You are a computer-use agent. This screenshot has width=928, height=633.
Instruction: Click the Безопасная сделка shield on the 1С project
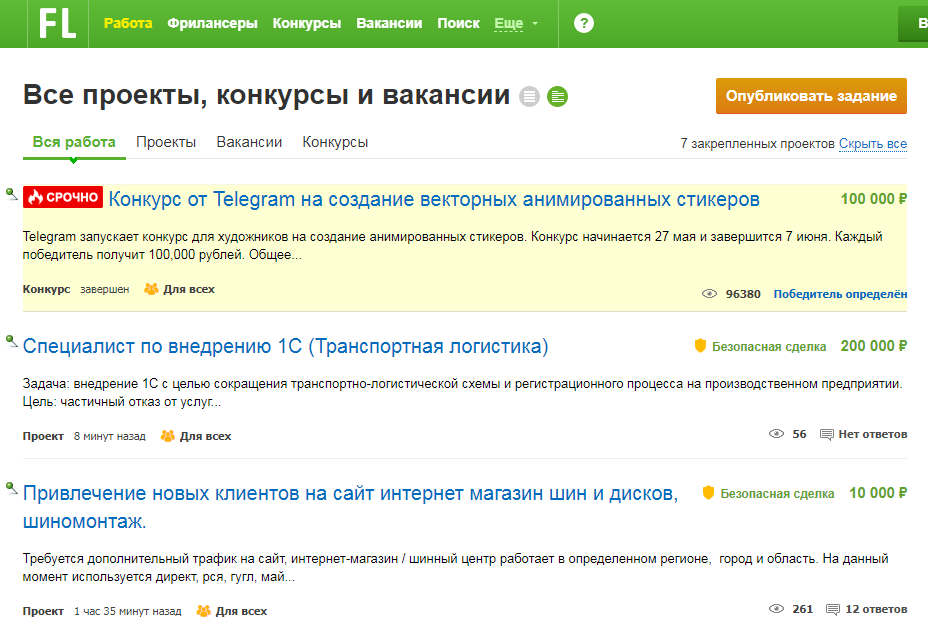[700, 346]
